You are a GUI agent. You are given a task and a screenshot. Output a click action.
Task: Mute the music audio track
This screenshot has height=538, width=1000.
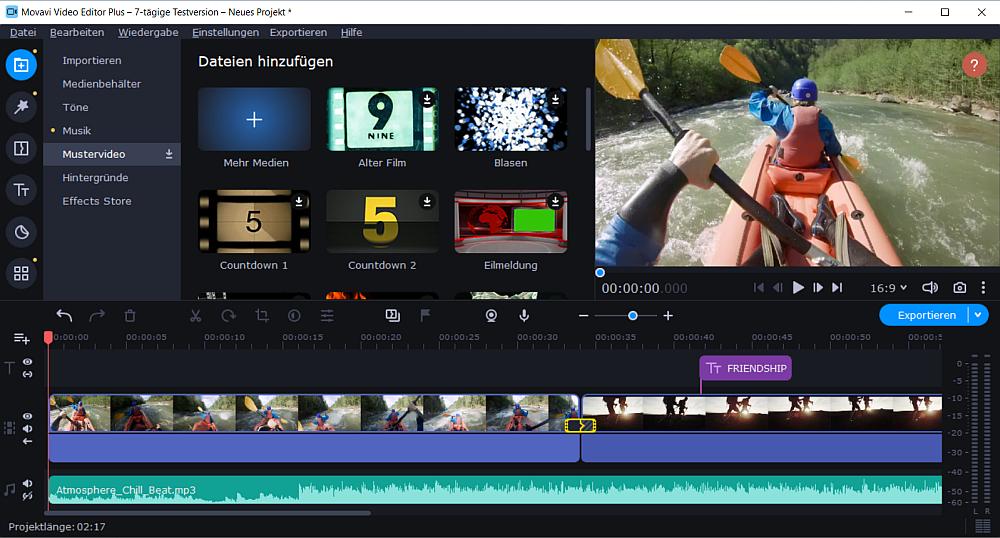[27, 483]
